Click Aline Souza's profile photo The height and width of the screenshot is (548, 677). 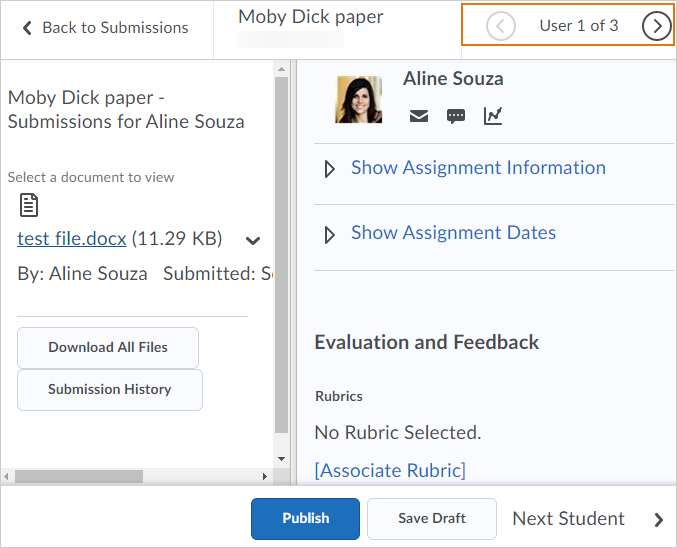pos(359,100)
